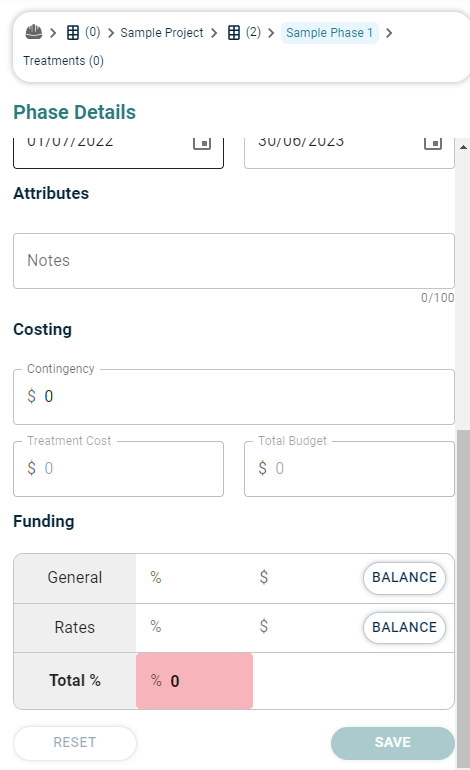The width and height of the screenshot is (470, 770).
Task: Go to the Sample Project breadcrumb
Action: point(162,33)
